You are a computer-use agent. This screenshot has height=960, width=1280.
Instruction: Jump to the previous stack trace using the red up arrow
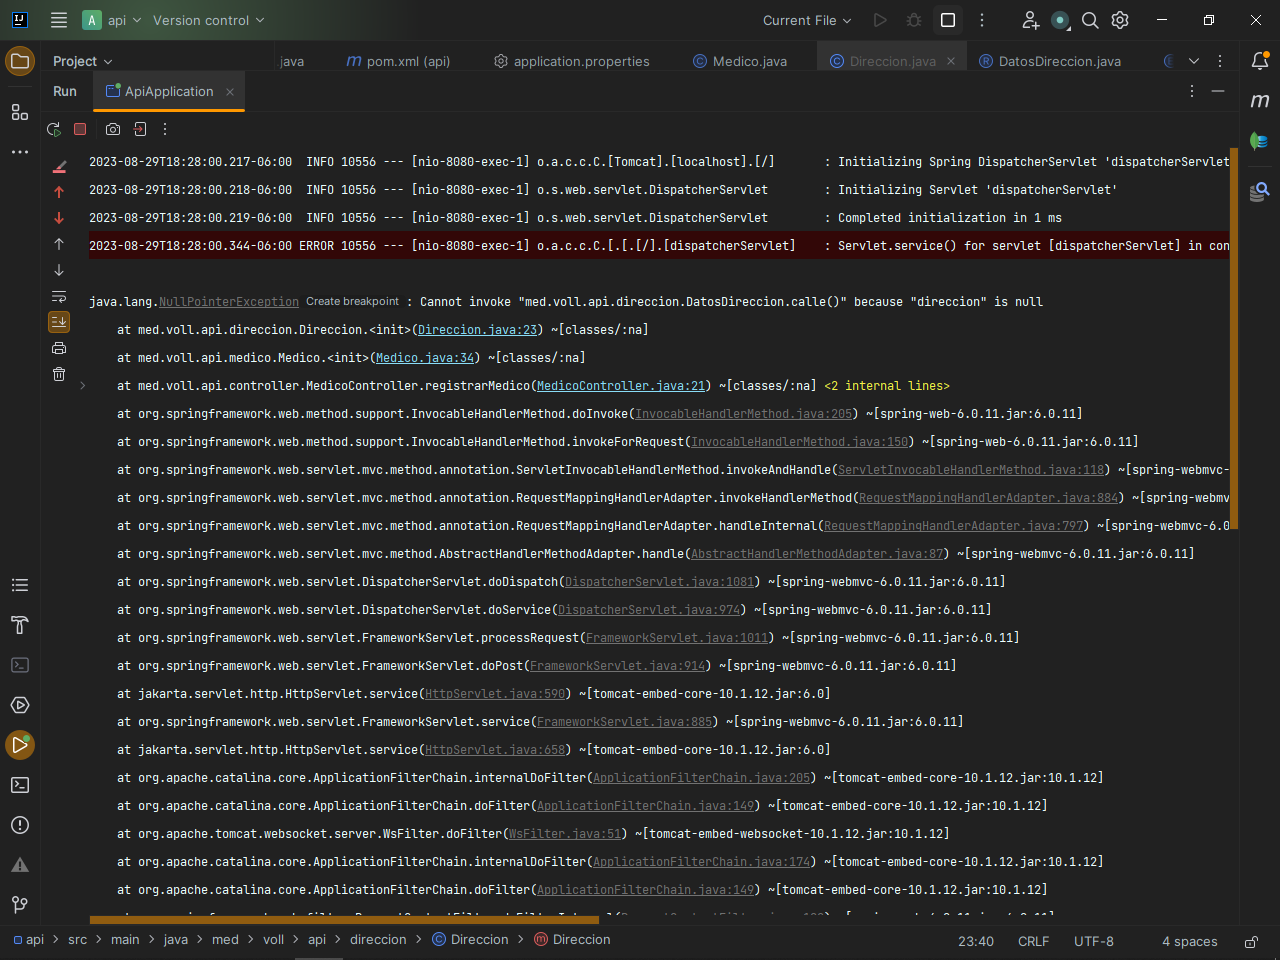click(x=59, y=192)
